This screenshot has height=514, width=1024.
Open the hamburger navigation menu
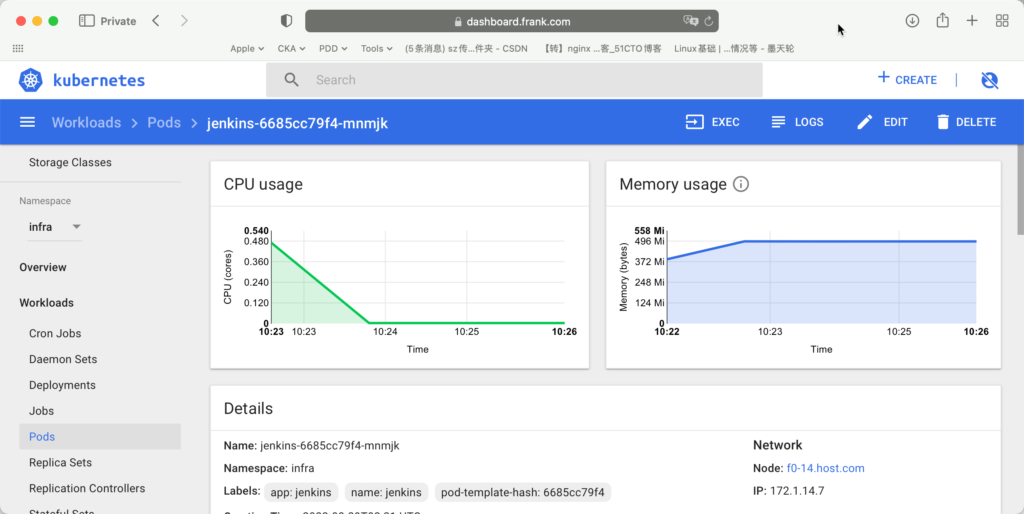point(27,122)
